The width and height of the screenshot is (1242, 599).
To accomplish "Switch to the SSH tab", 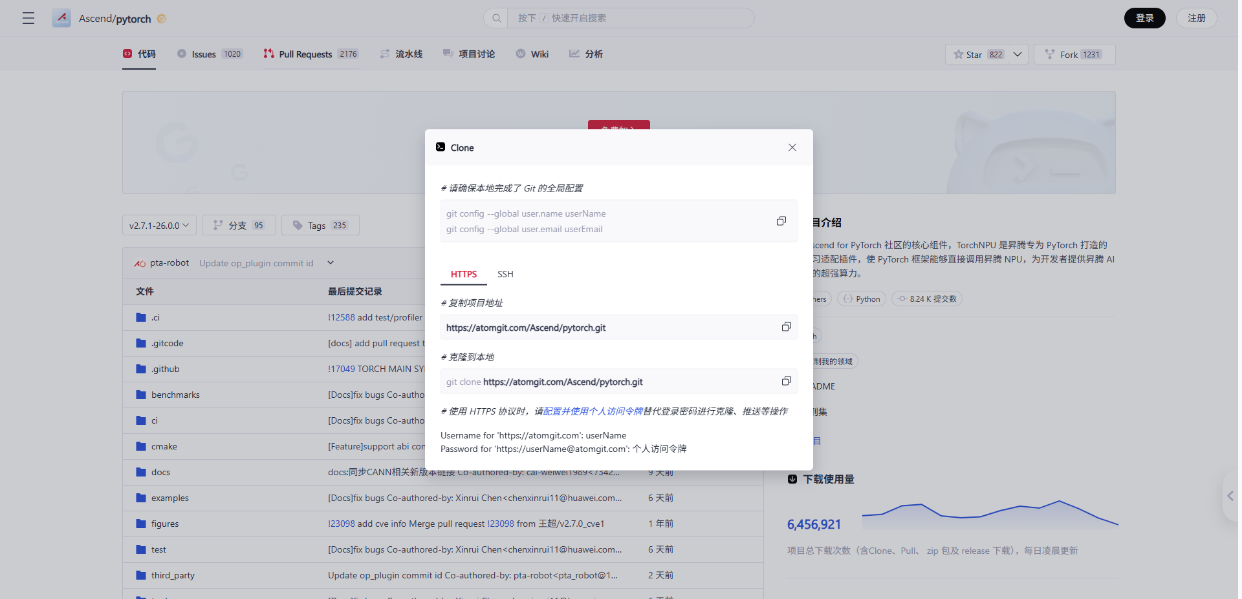I will pos(505,274).
